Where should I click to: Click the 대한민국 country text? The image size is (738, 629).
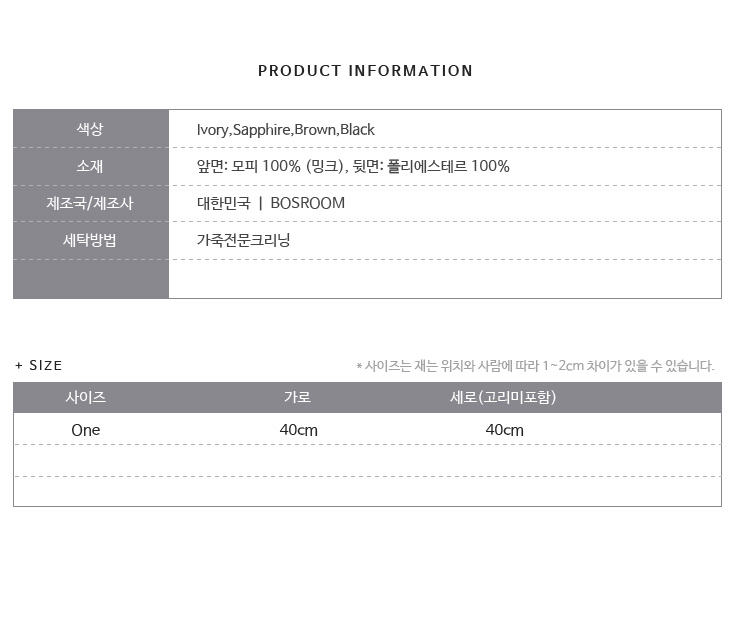(x=222, y=203)
